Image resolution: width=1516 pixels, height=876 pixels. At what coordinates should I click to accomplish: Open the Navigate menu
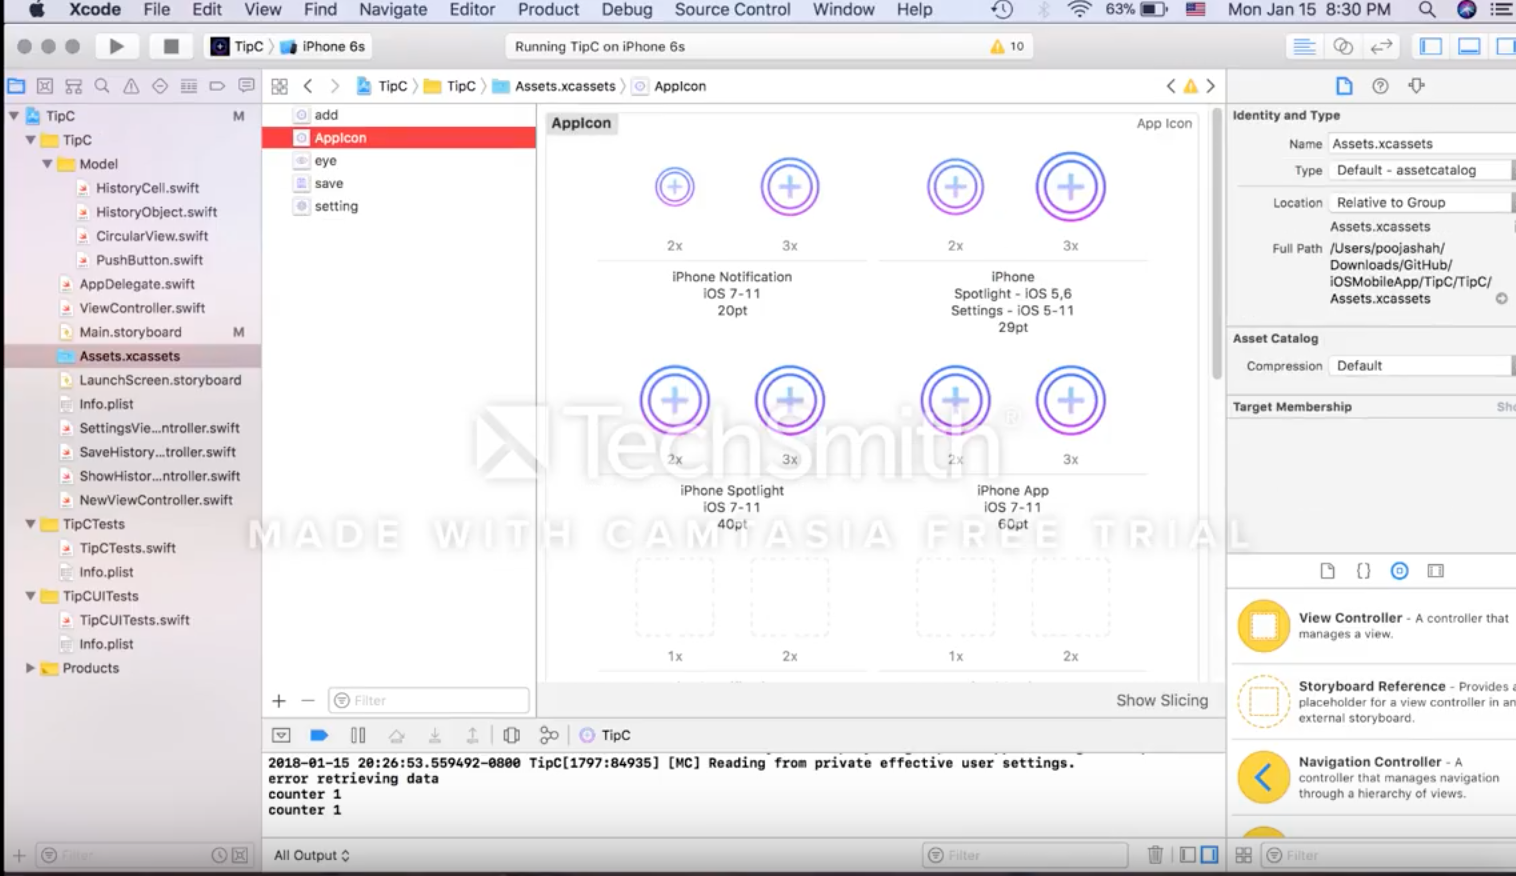click(393, 10)
